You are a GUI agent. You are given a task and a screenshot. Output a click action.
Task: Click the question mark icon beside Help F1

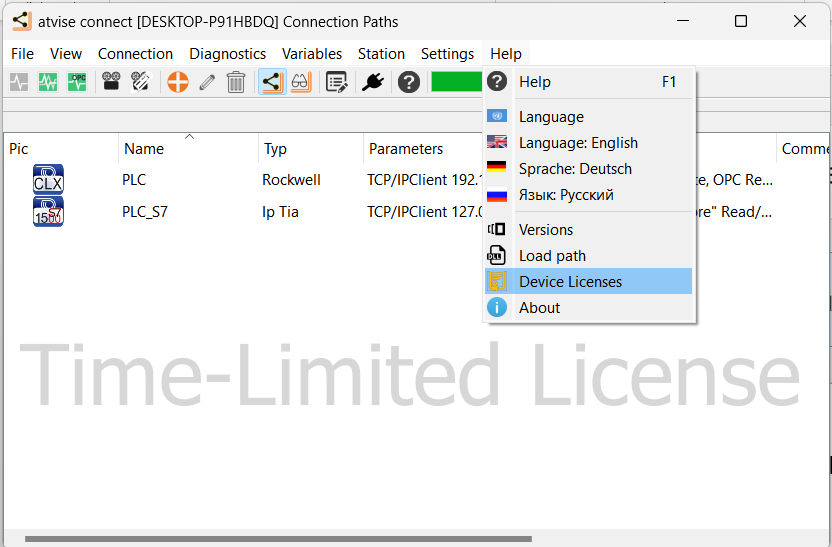coord(497,81)
